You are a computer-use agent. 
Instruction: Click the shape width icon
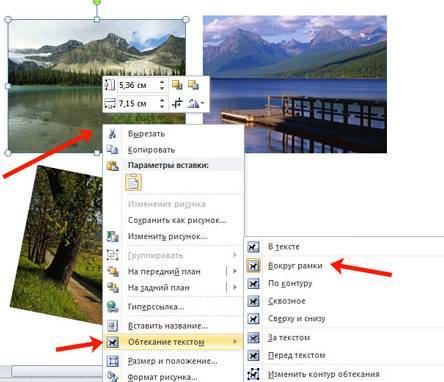click(x=110, y=103)
